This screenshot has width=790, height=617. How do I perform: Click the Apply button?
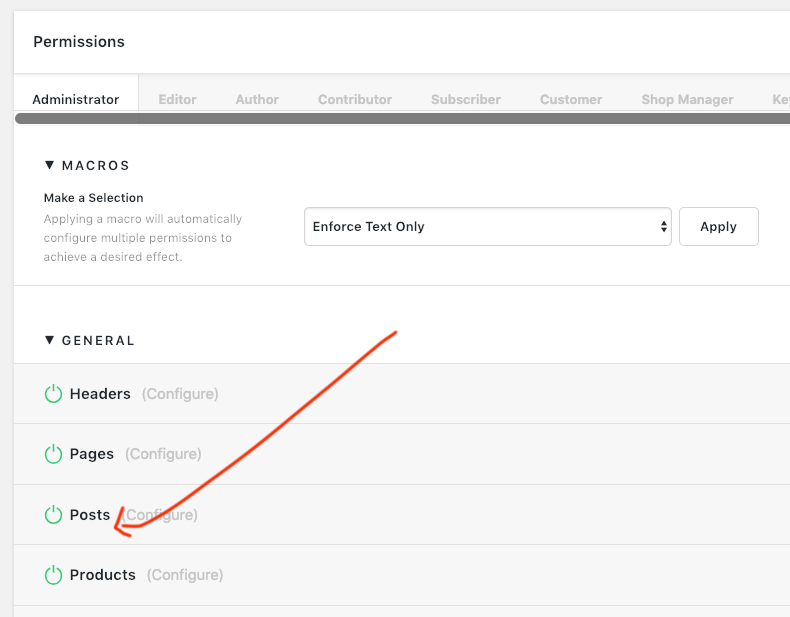tap(718, 227)
